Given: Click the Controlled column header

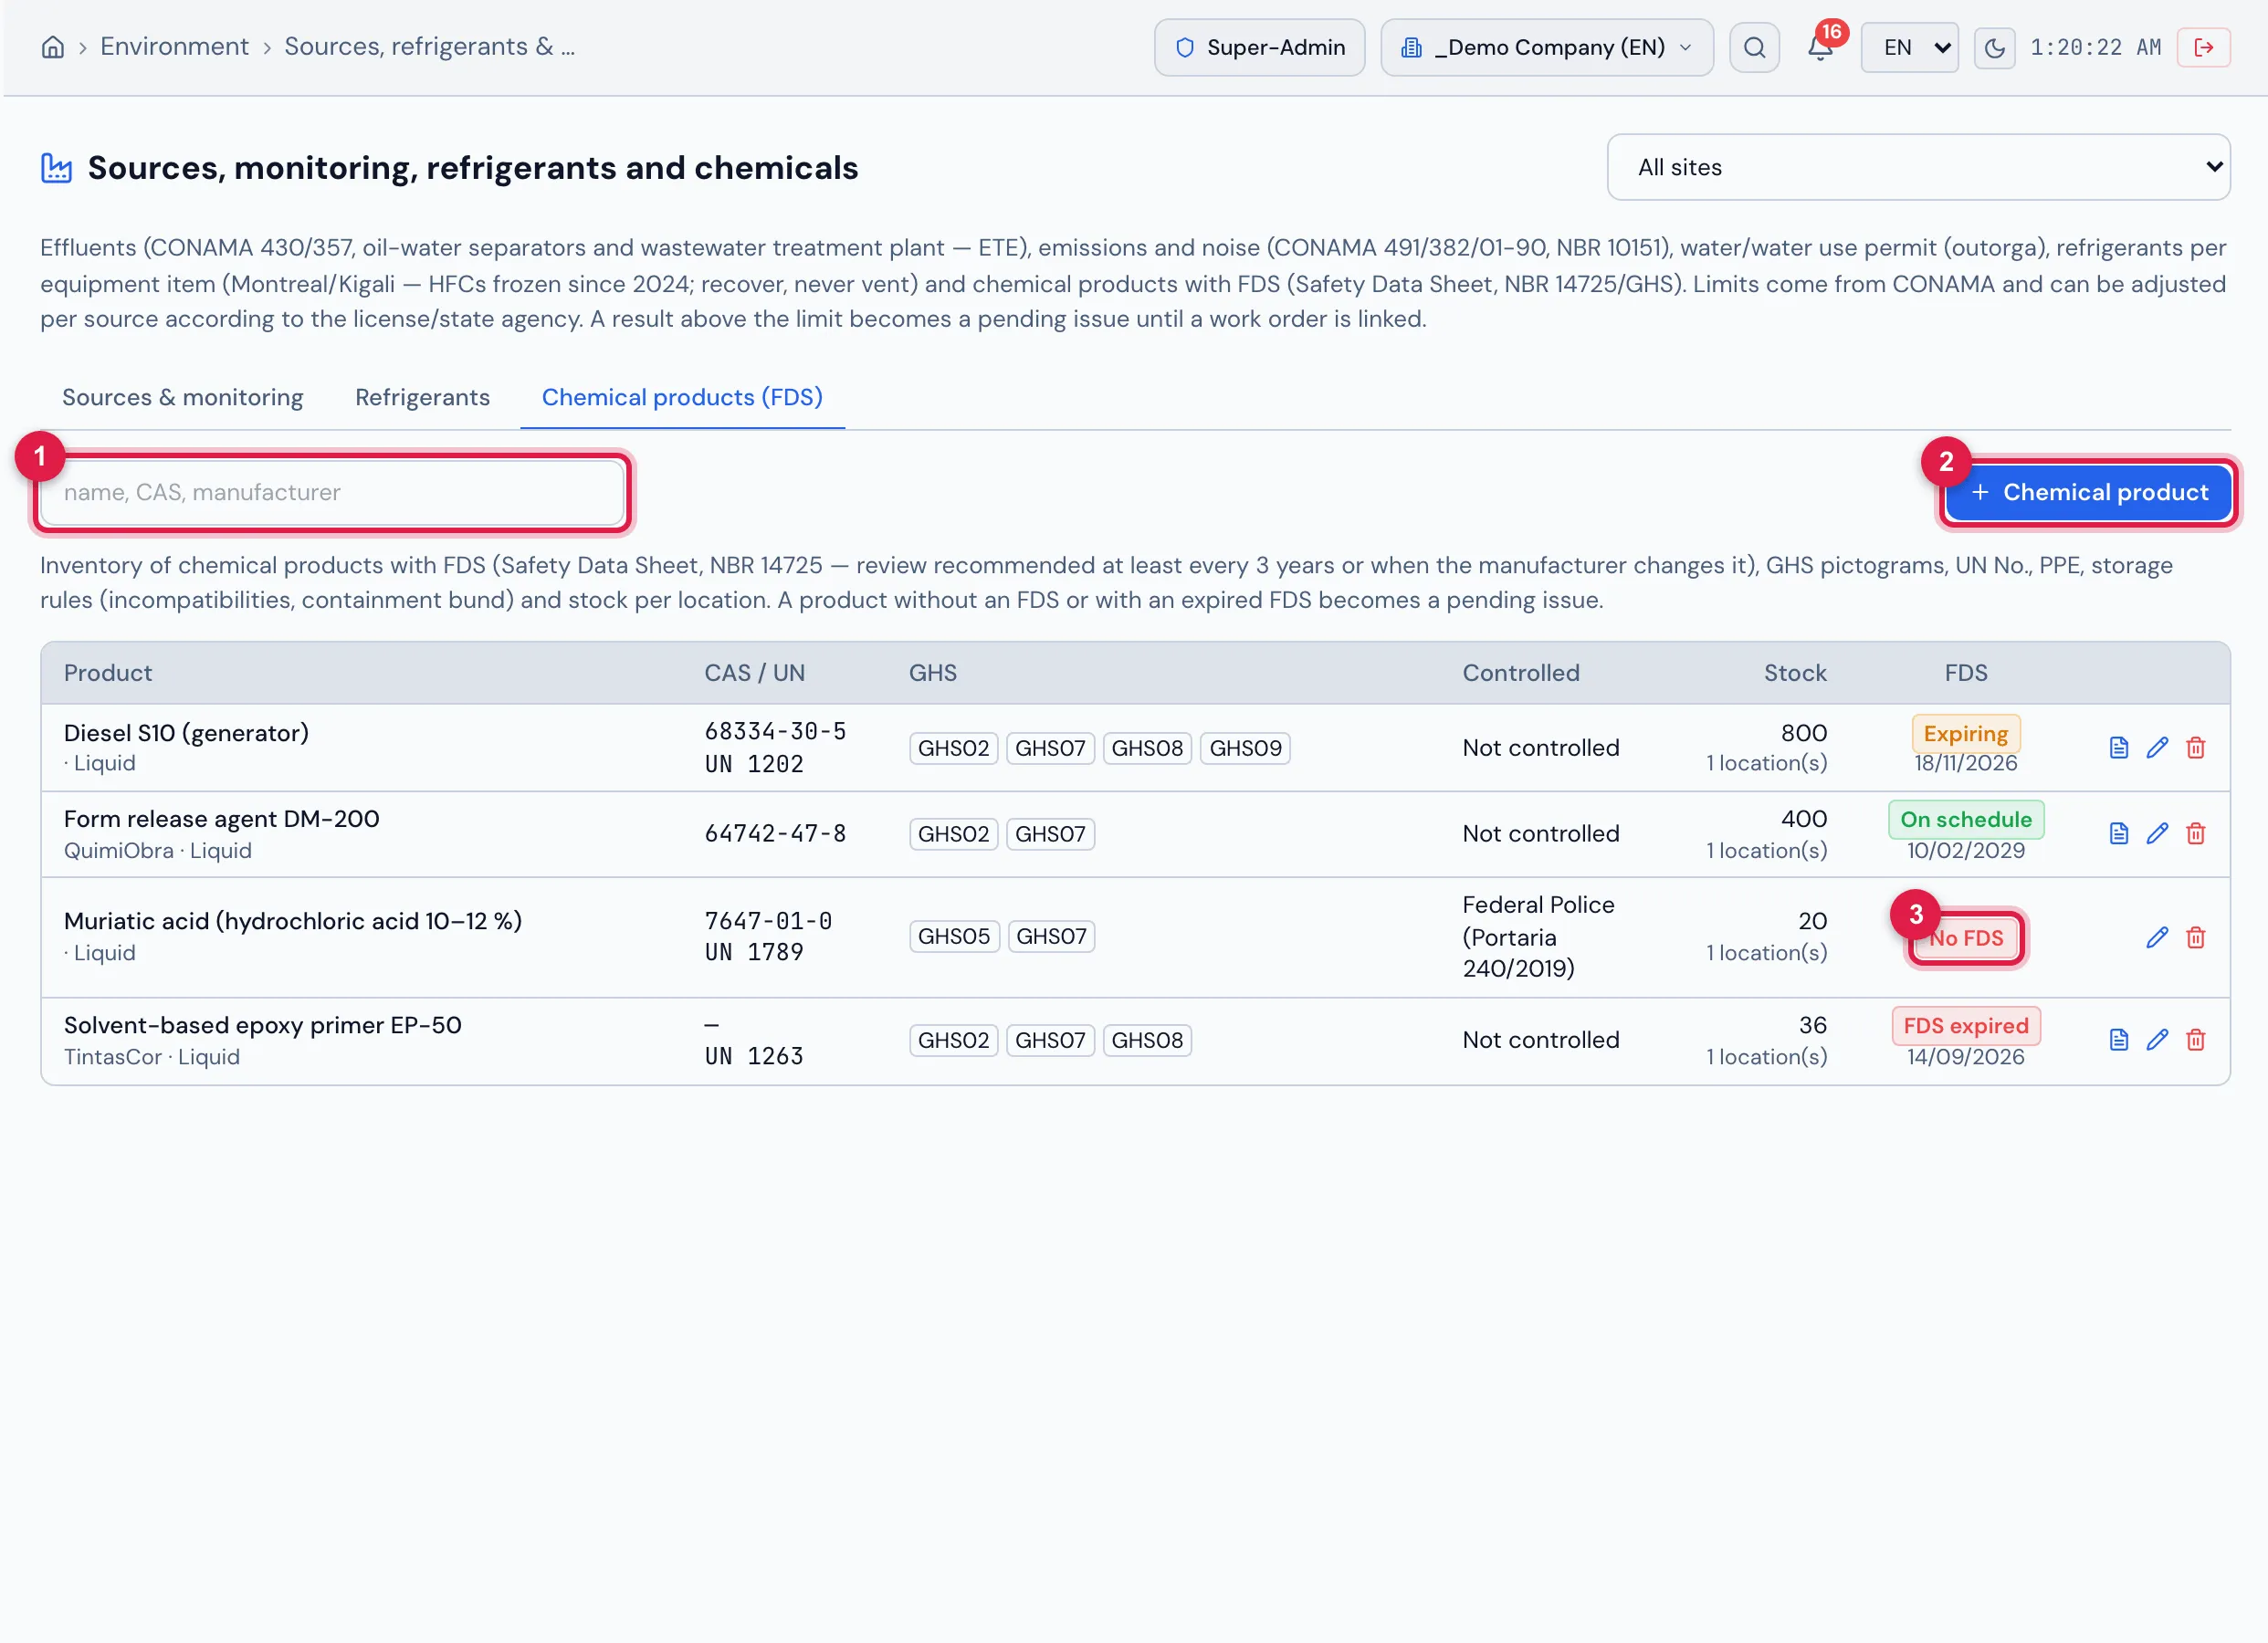Looking at the screenshot, I should [1521, 673].
